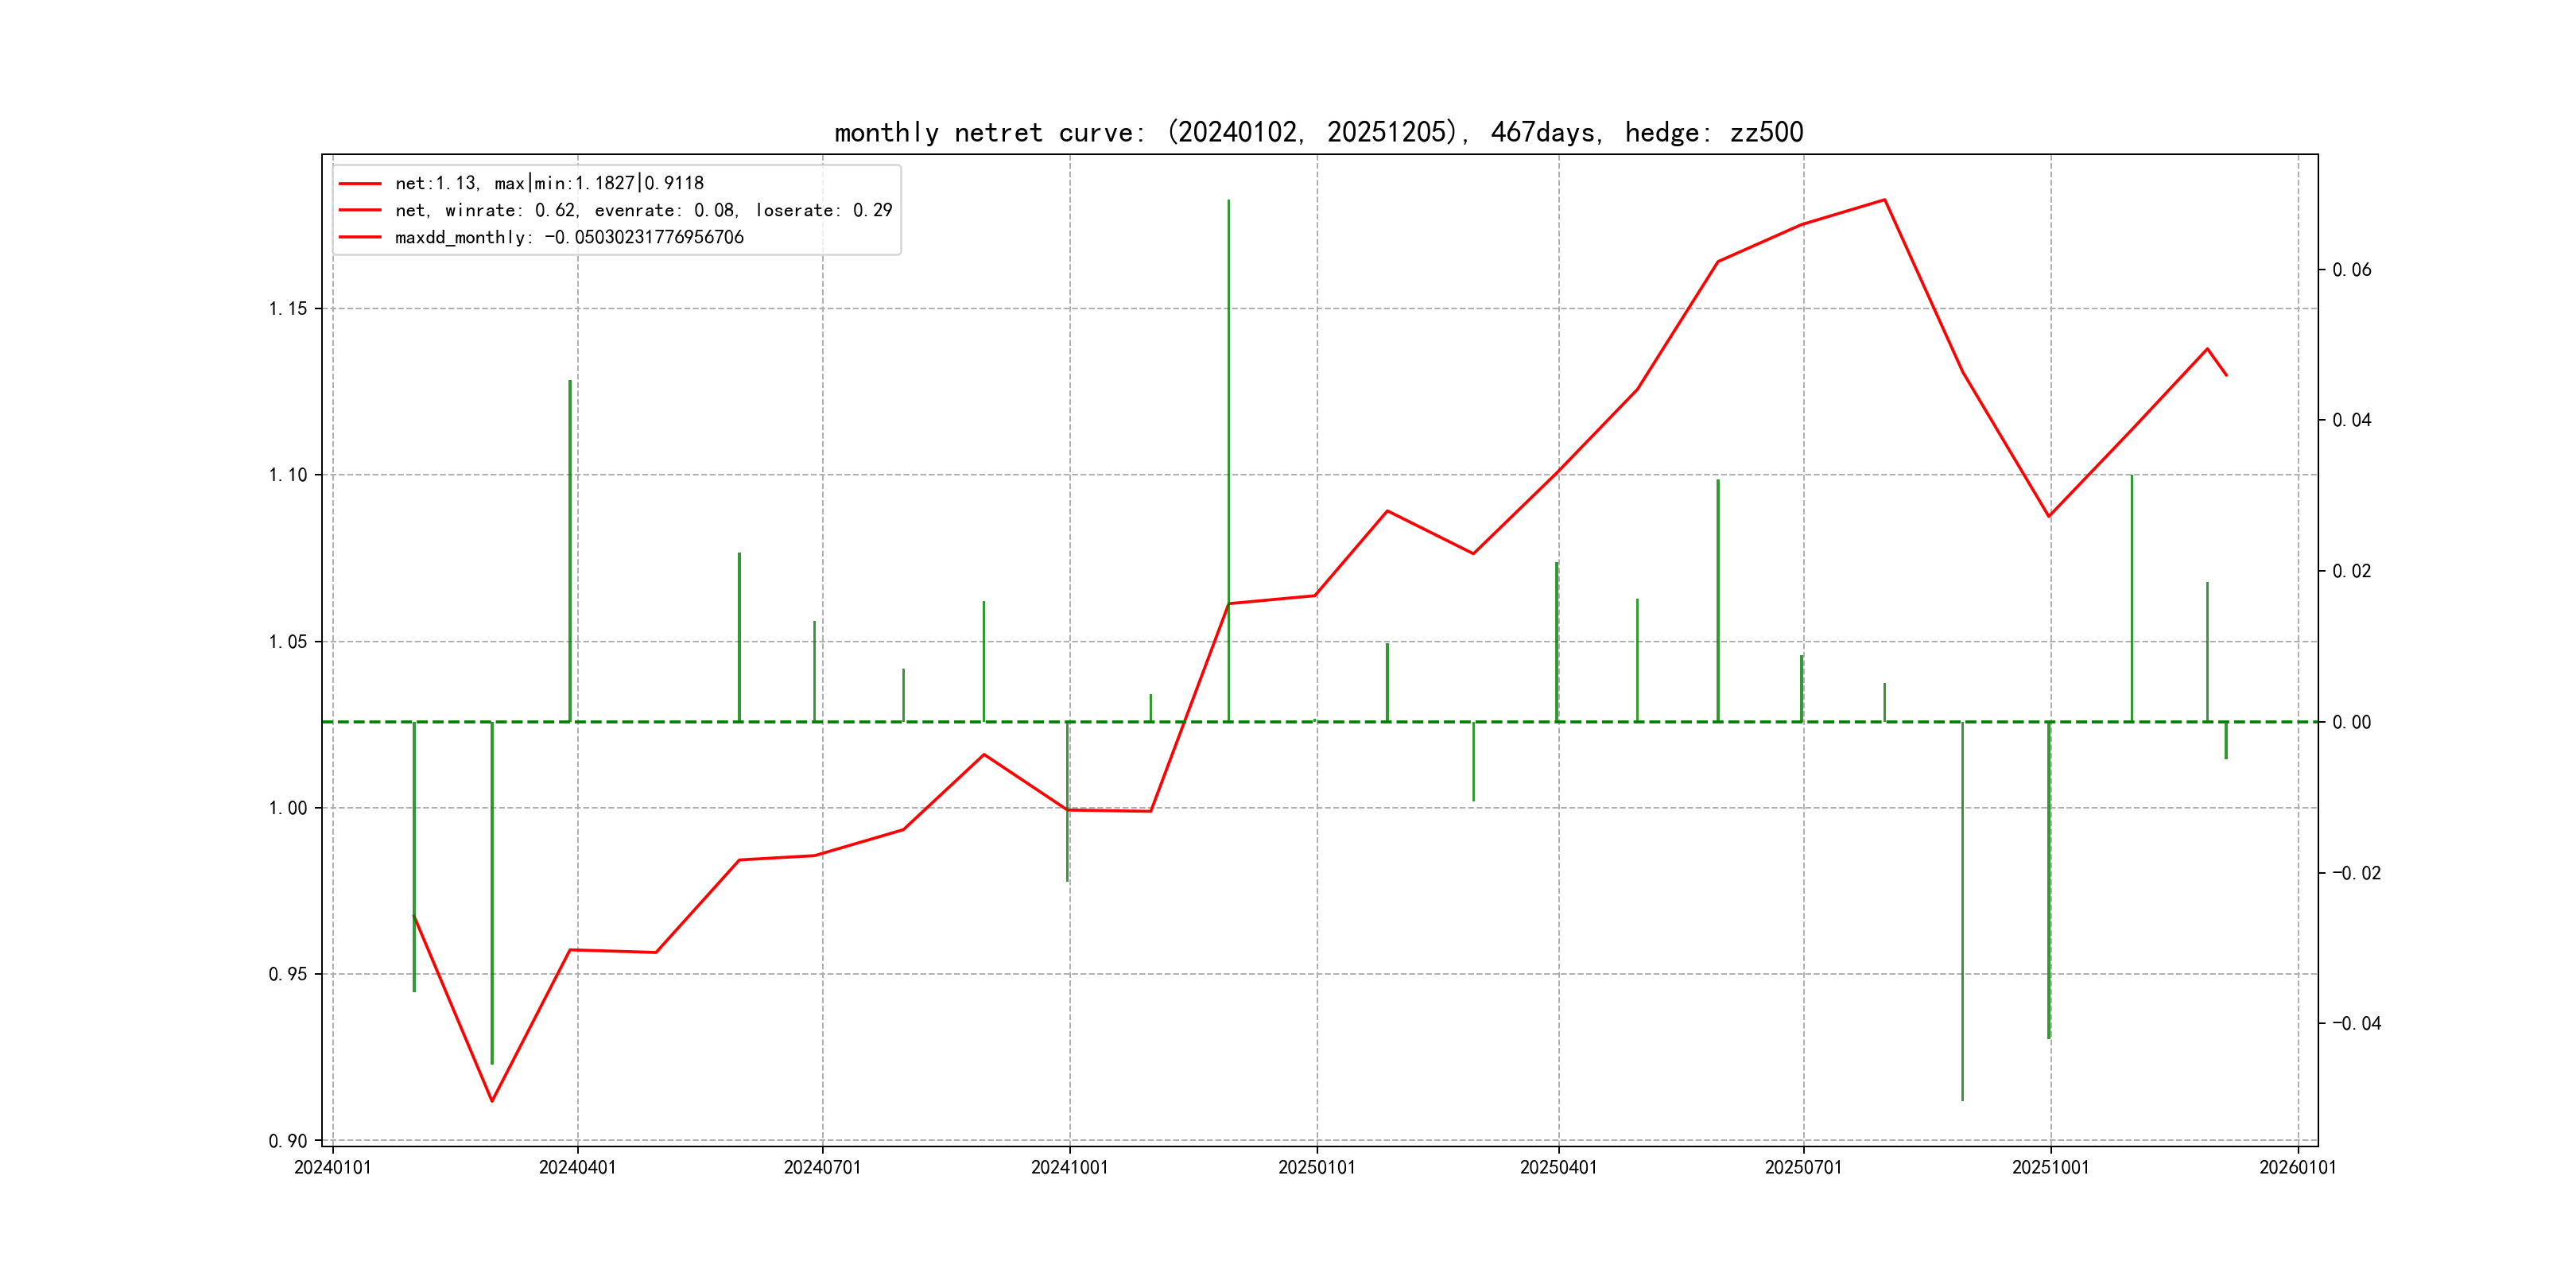The width and height of the screenshot is (2576, 1288).
Task: Click right y-axis tick label −0.04
Action: point(2356,1023)
